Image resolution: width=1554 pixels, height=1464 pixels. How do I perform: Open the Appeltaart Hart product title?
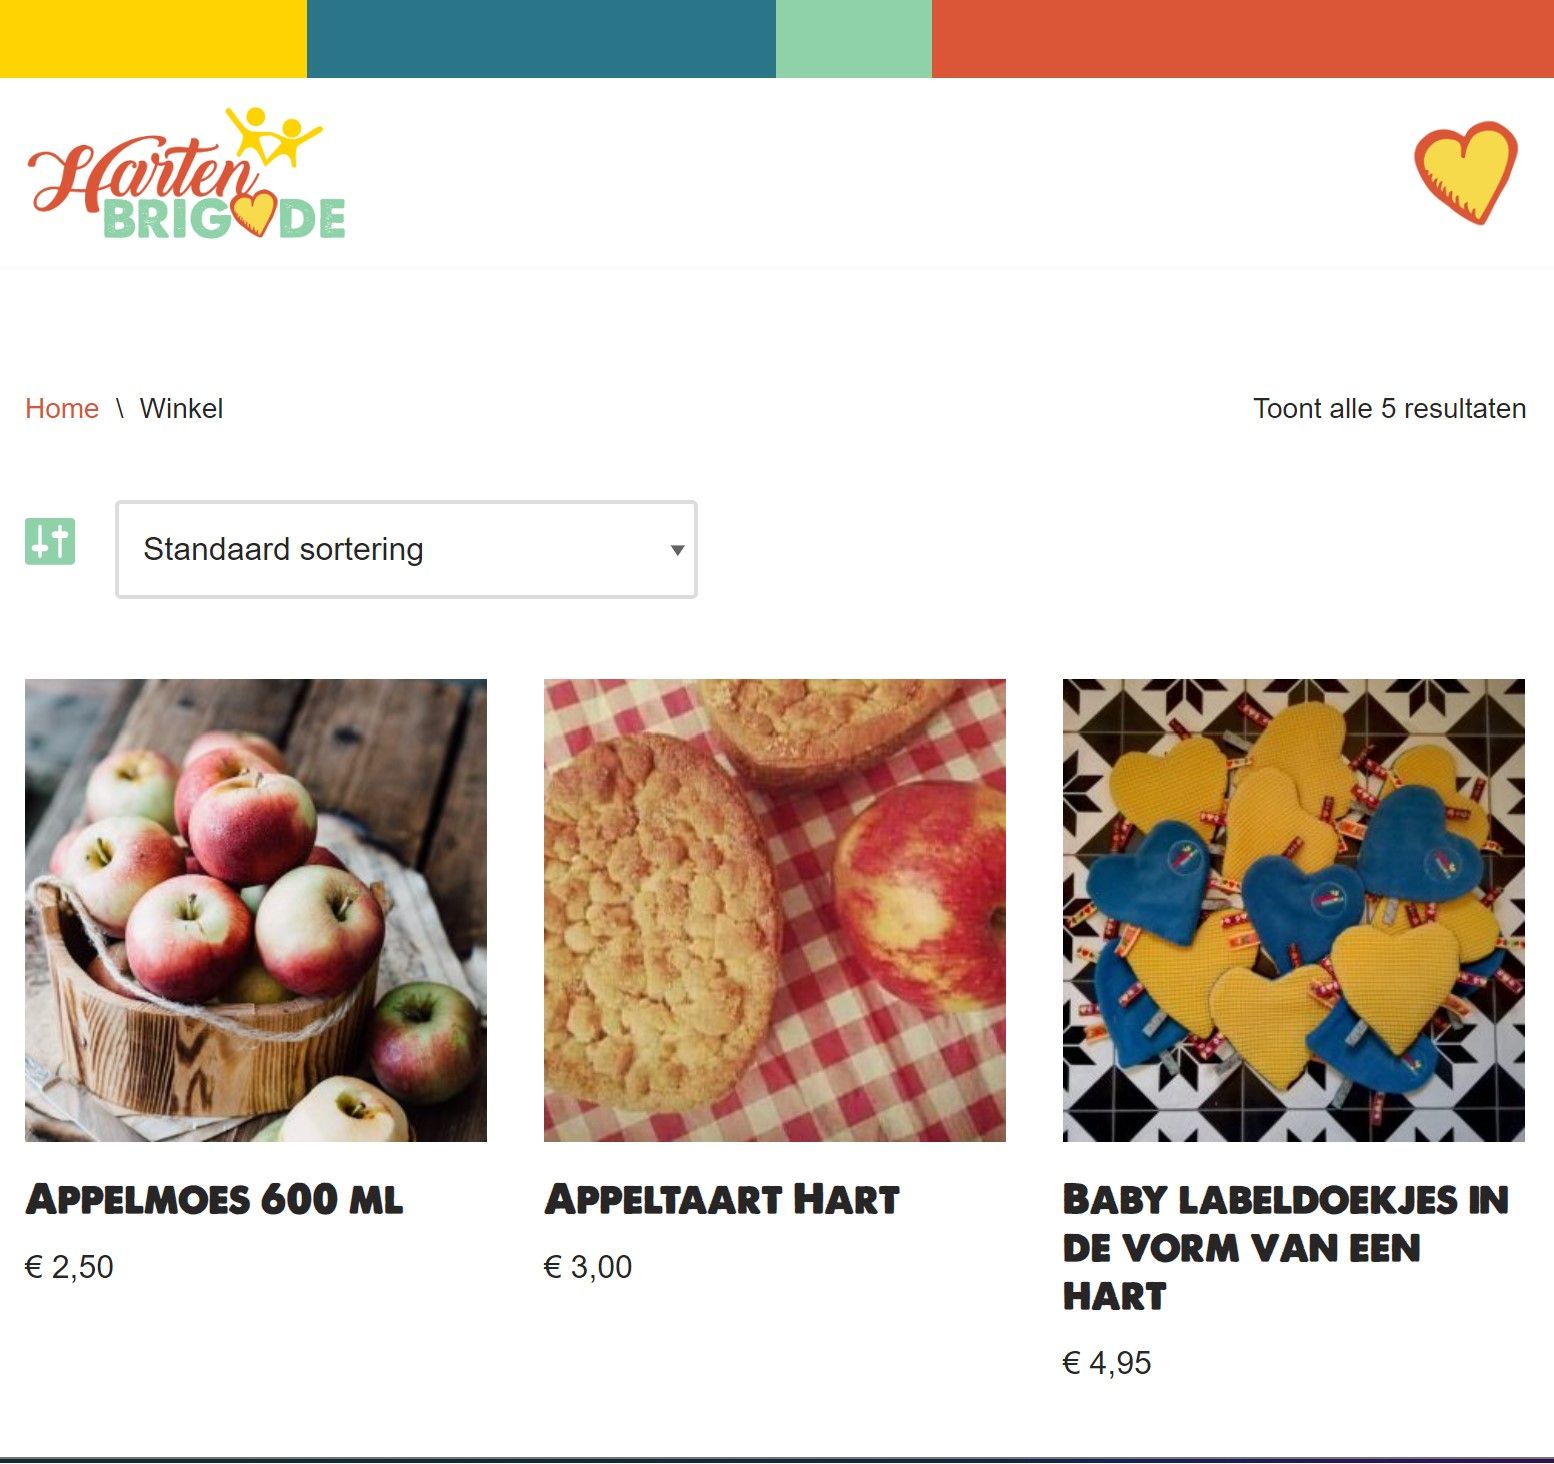(x=722, y=1199)
